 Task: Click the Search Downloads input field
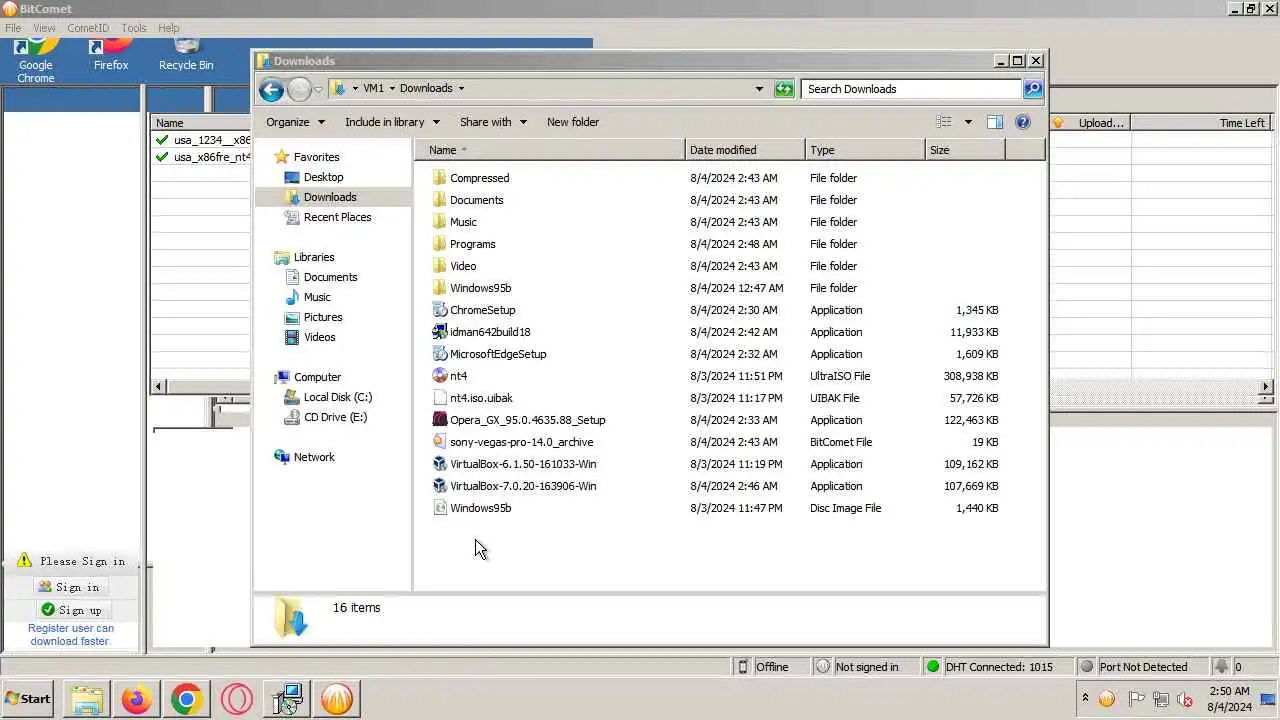[911, 89]
